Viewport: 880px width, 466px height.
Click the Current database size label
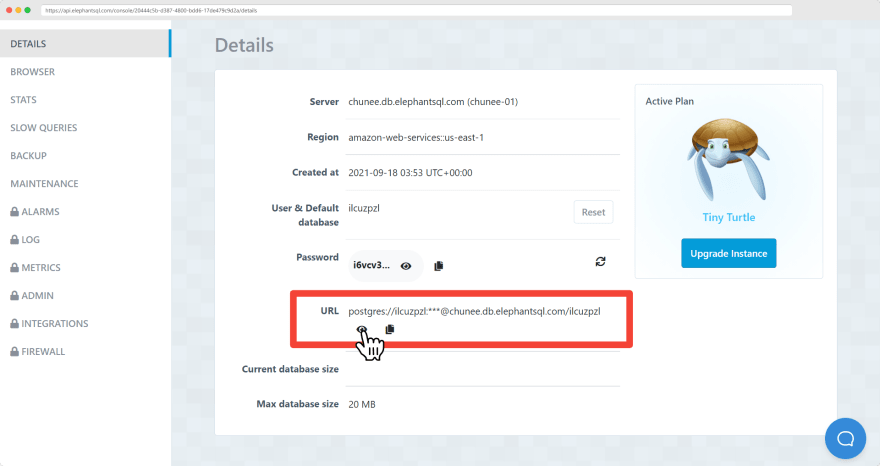(290, 369)
